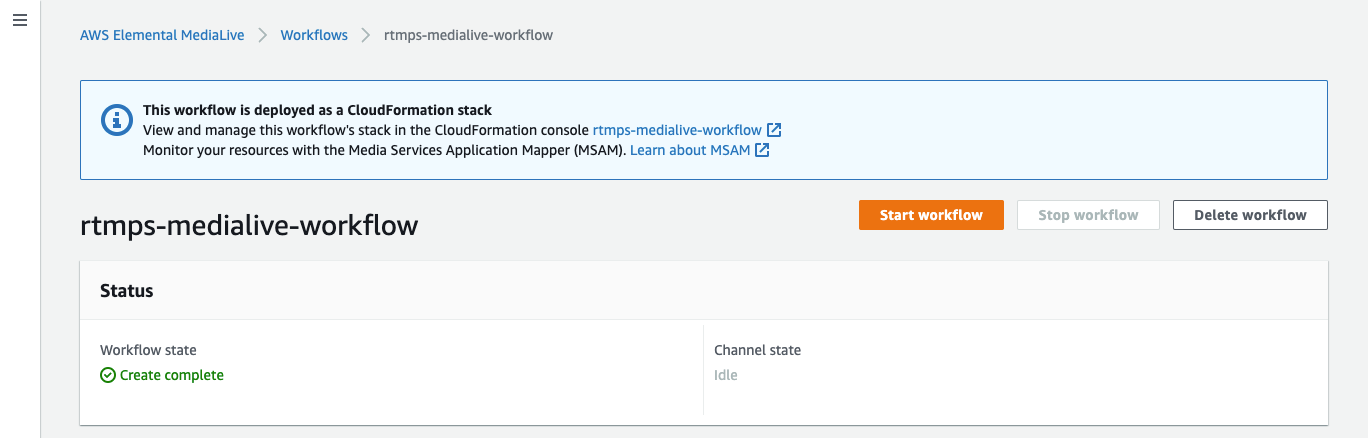Click the bold CloudFormation stack banner title
1368x438 pixels.
[x=318, y=110]
